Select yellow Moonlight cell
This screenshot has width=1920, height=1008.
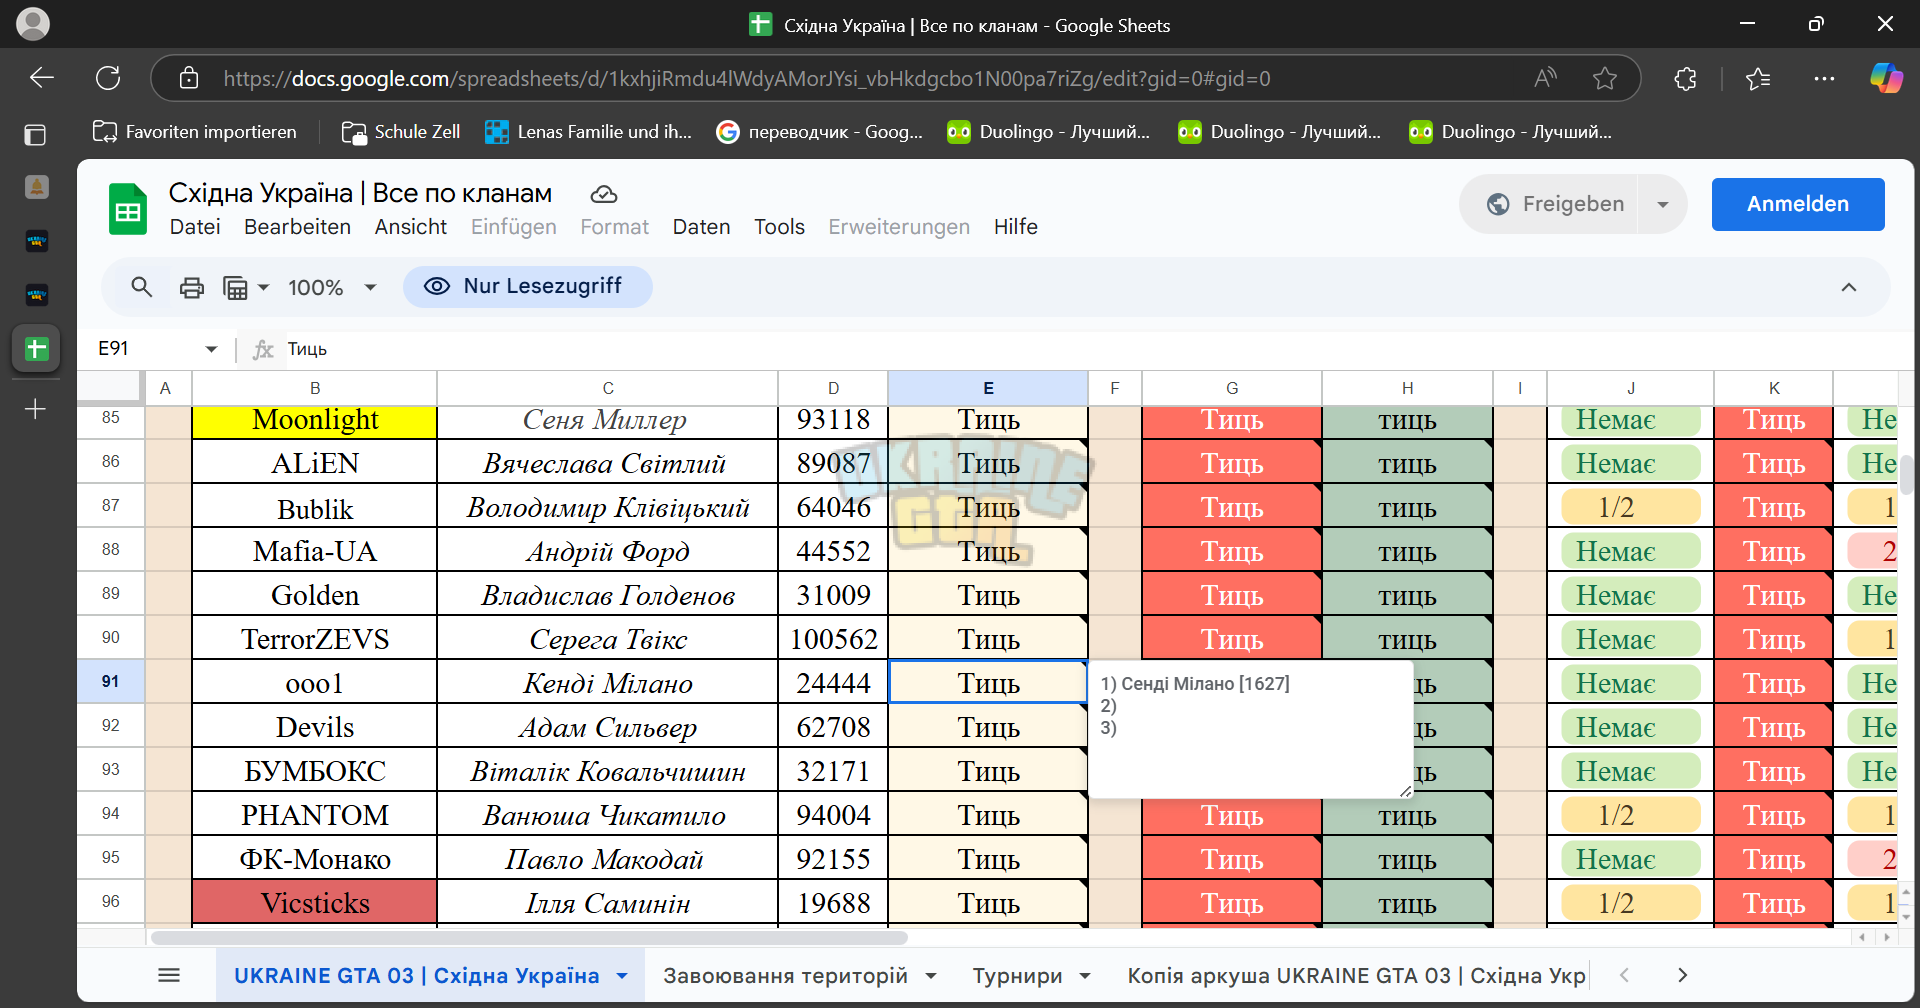(x=315, y=420)
